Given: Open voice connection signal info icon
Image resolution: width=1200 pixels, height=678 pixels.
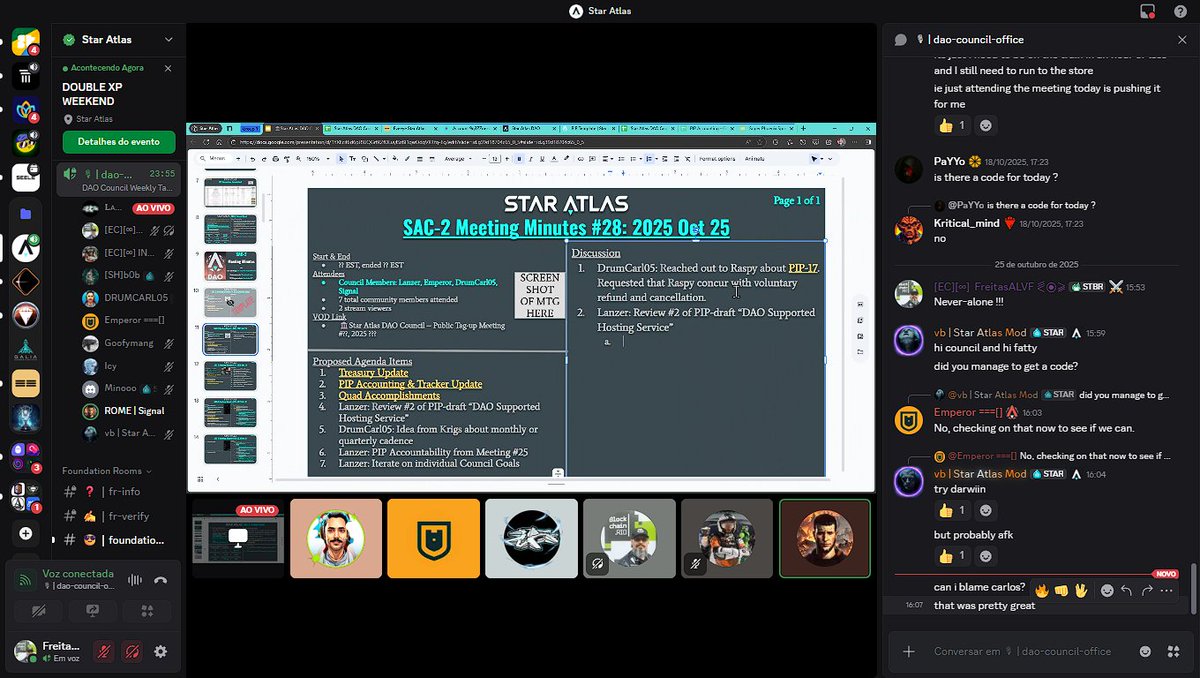Looking at the screenshot, I should point(26,580).
